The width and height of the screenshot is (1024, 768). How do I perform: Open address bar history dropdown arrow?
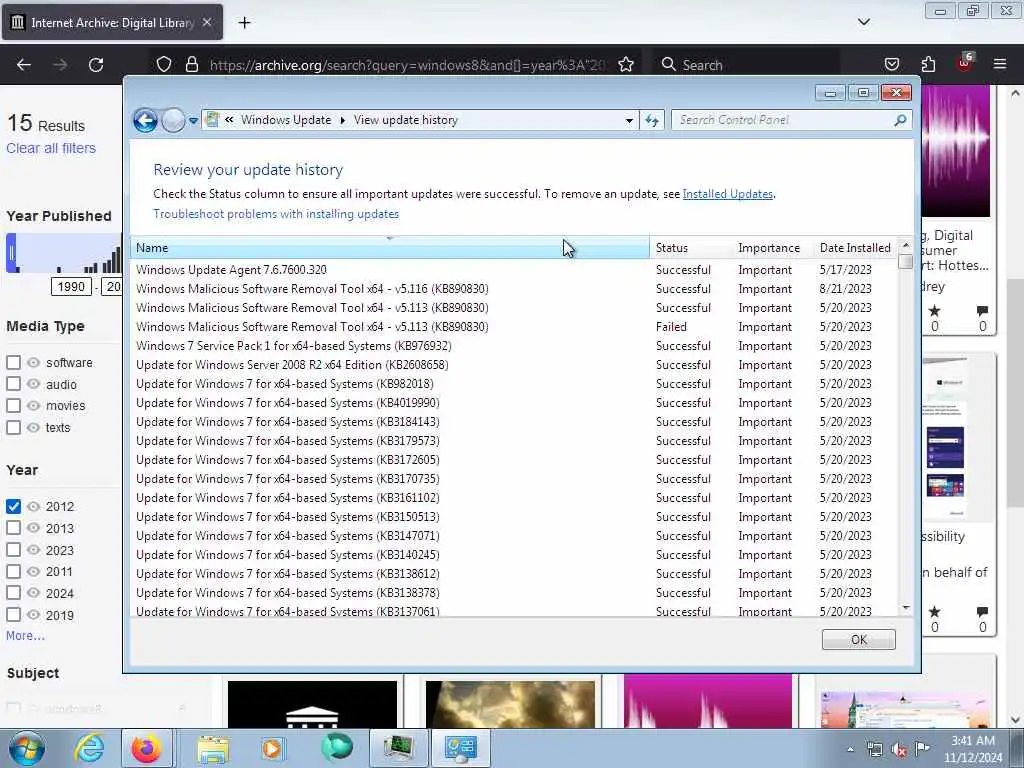click(629, 120)
